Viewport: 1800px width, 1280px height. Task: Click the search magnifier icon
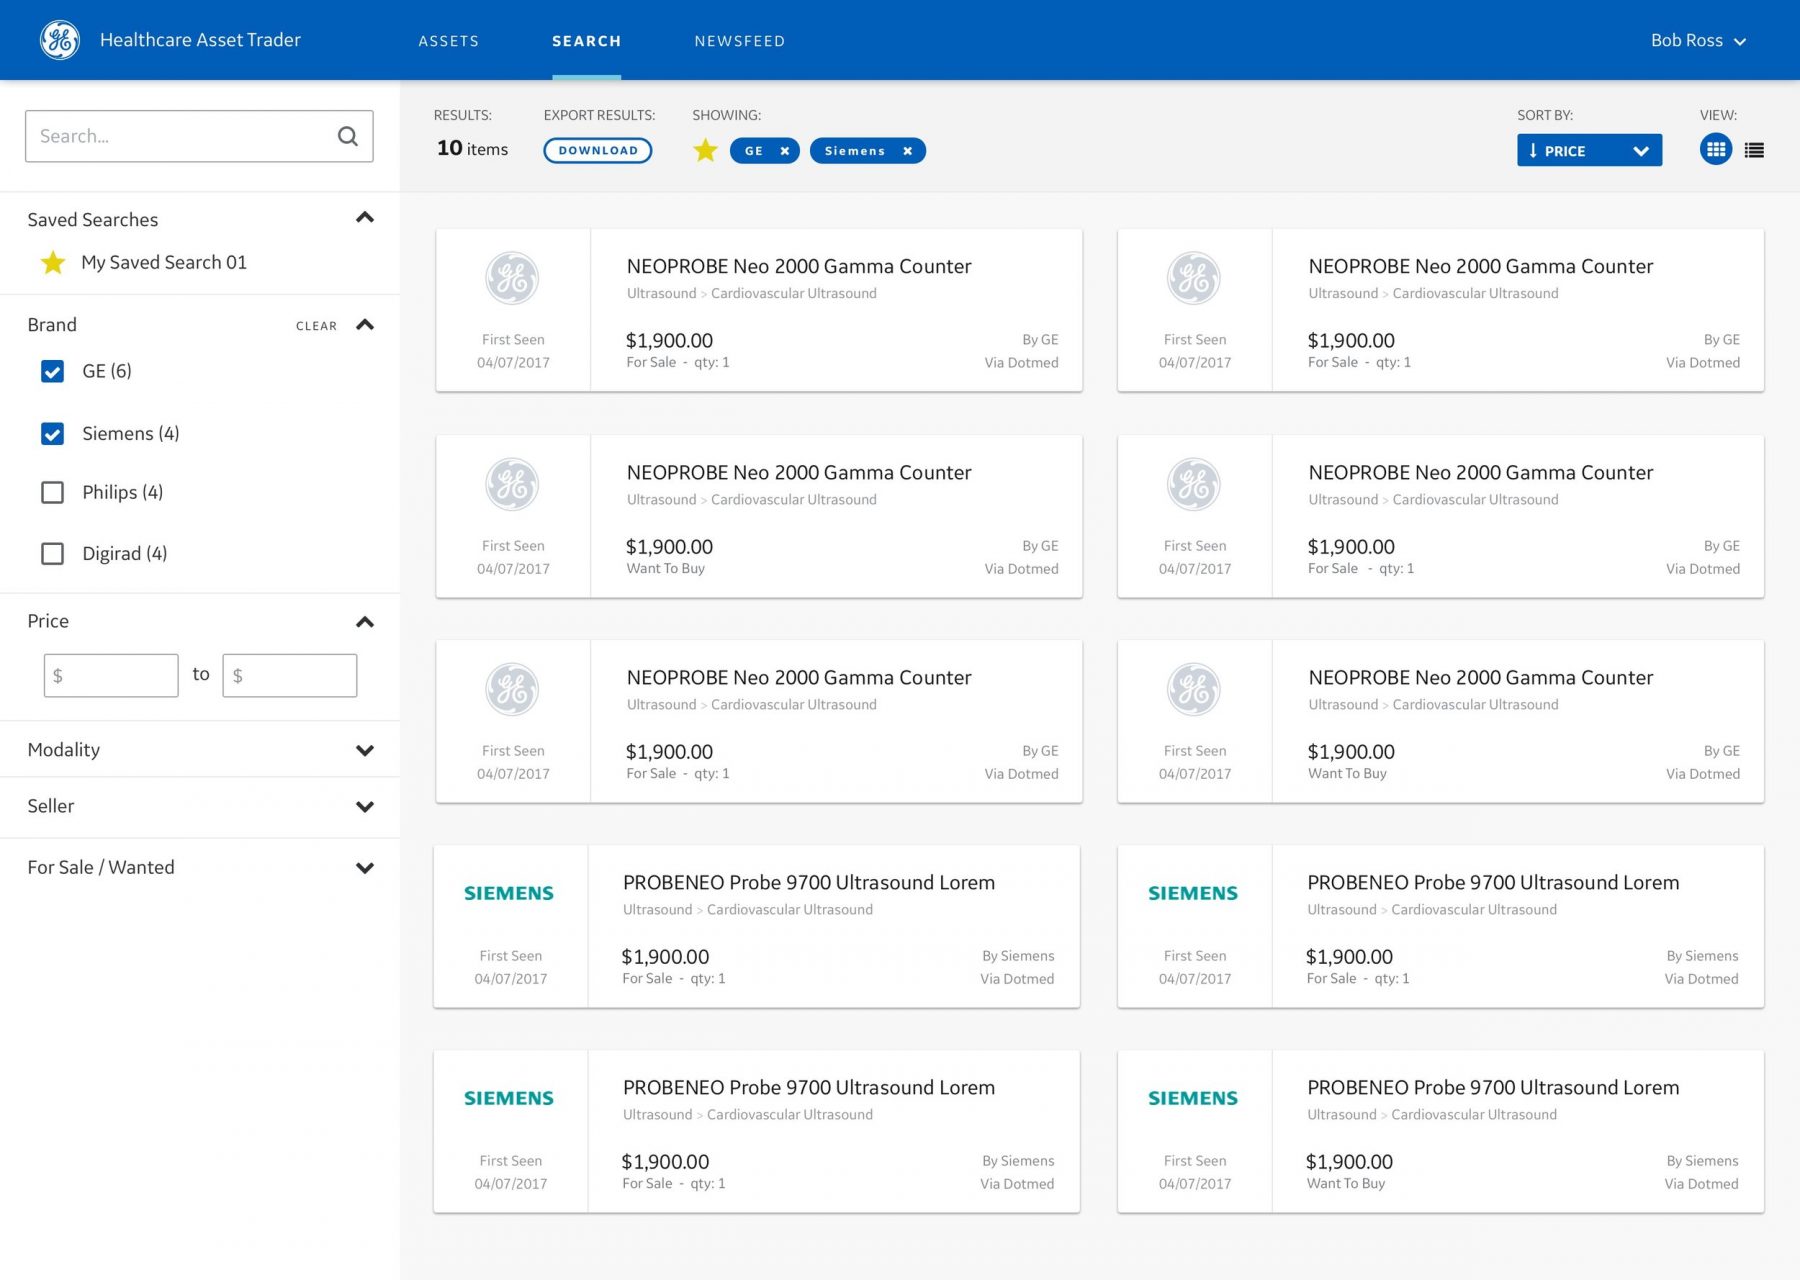click(x=347, y=136)
